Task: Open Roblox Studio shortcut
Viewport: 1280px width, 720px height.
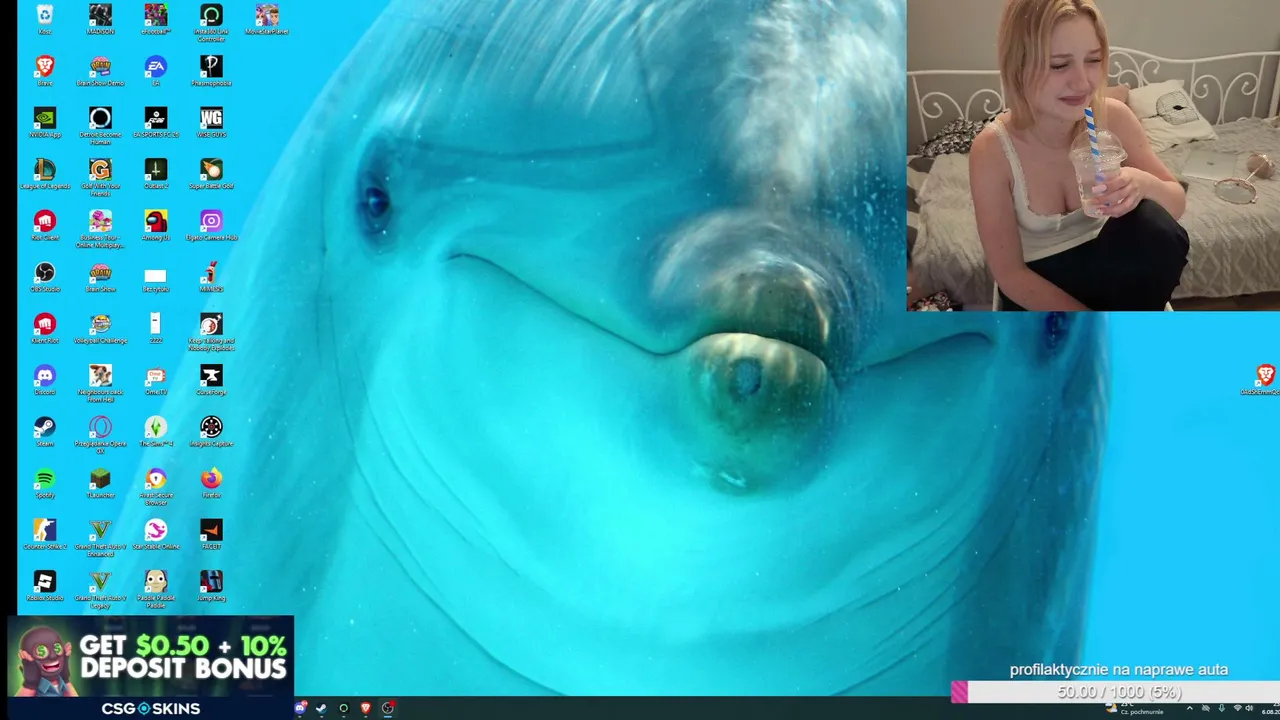Action: coord(44,586)
